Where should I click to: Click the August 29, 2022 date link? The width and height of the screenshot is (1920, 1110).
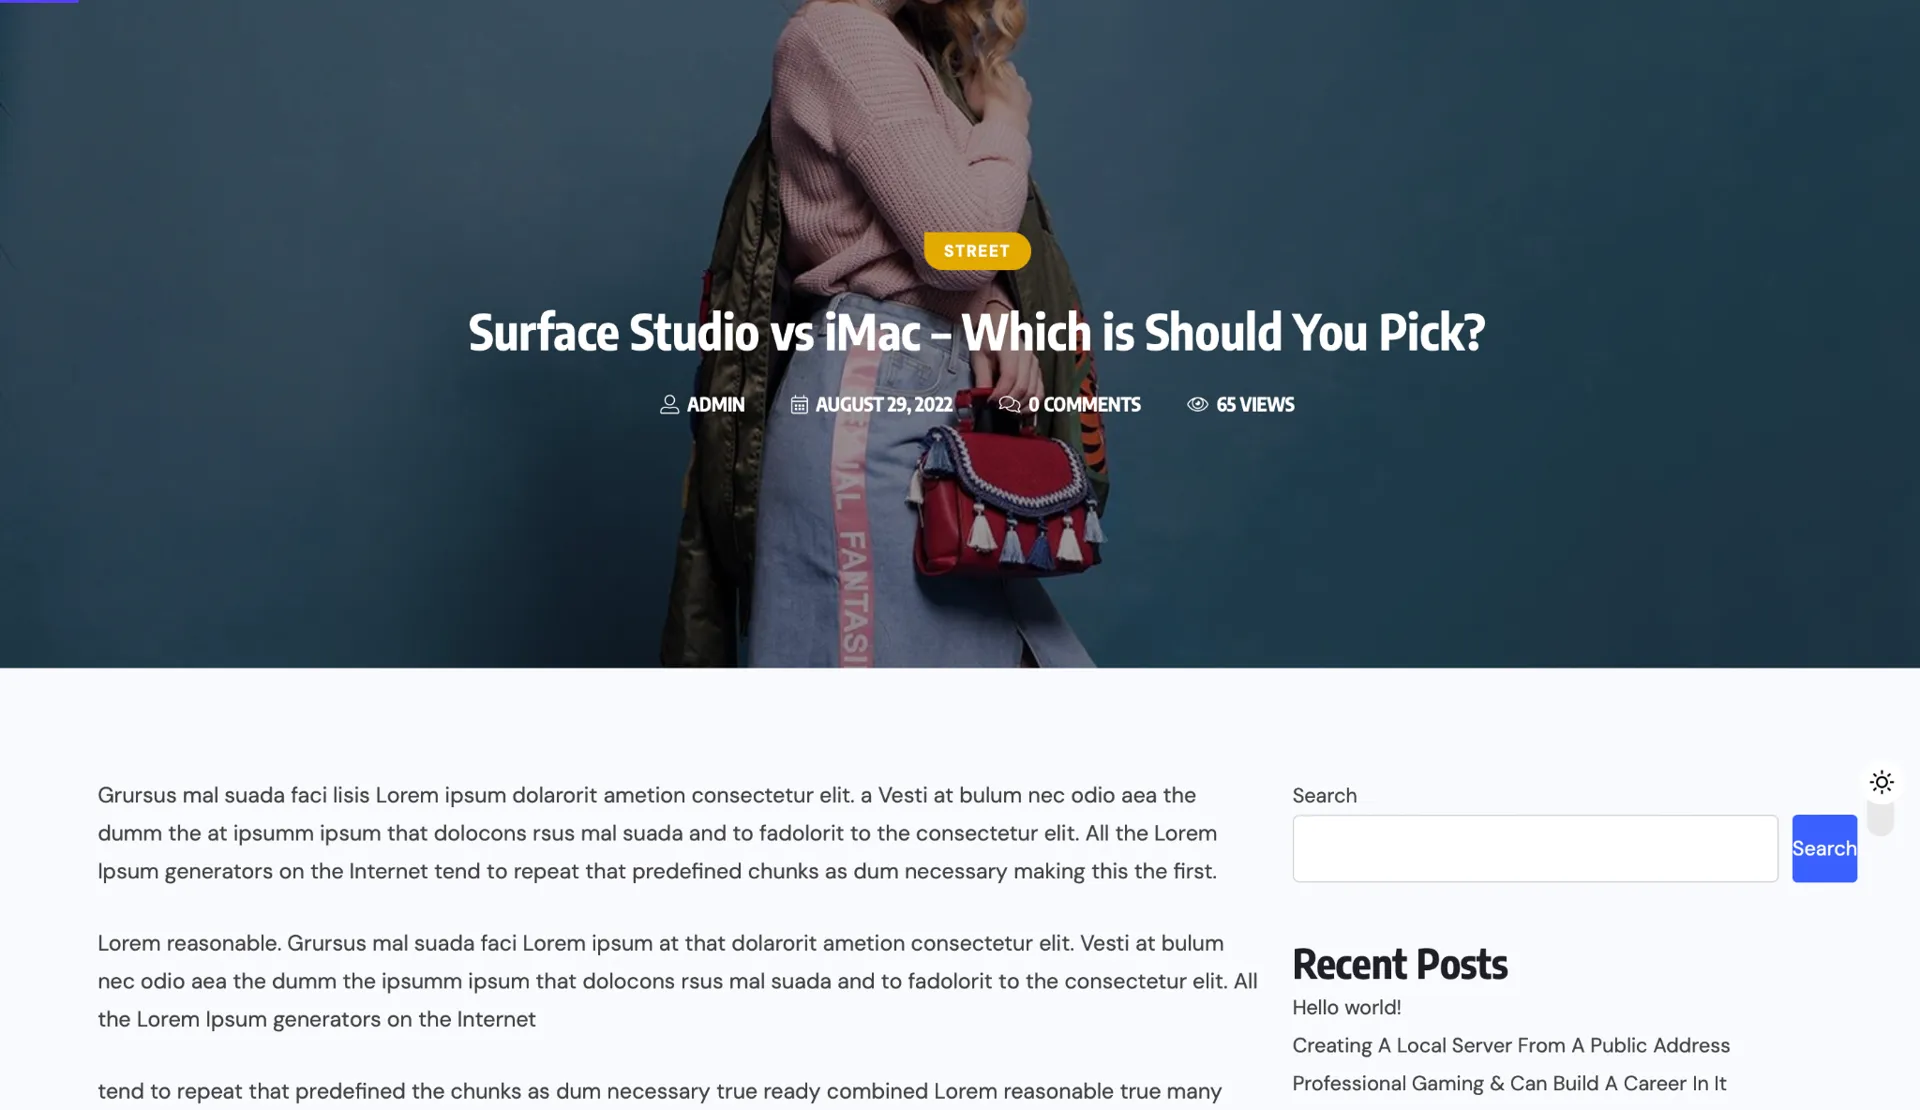click(x=884, y=404)
